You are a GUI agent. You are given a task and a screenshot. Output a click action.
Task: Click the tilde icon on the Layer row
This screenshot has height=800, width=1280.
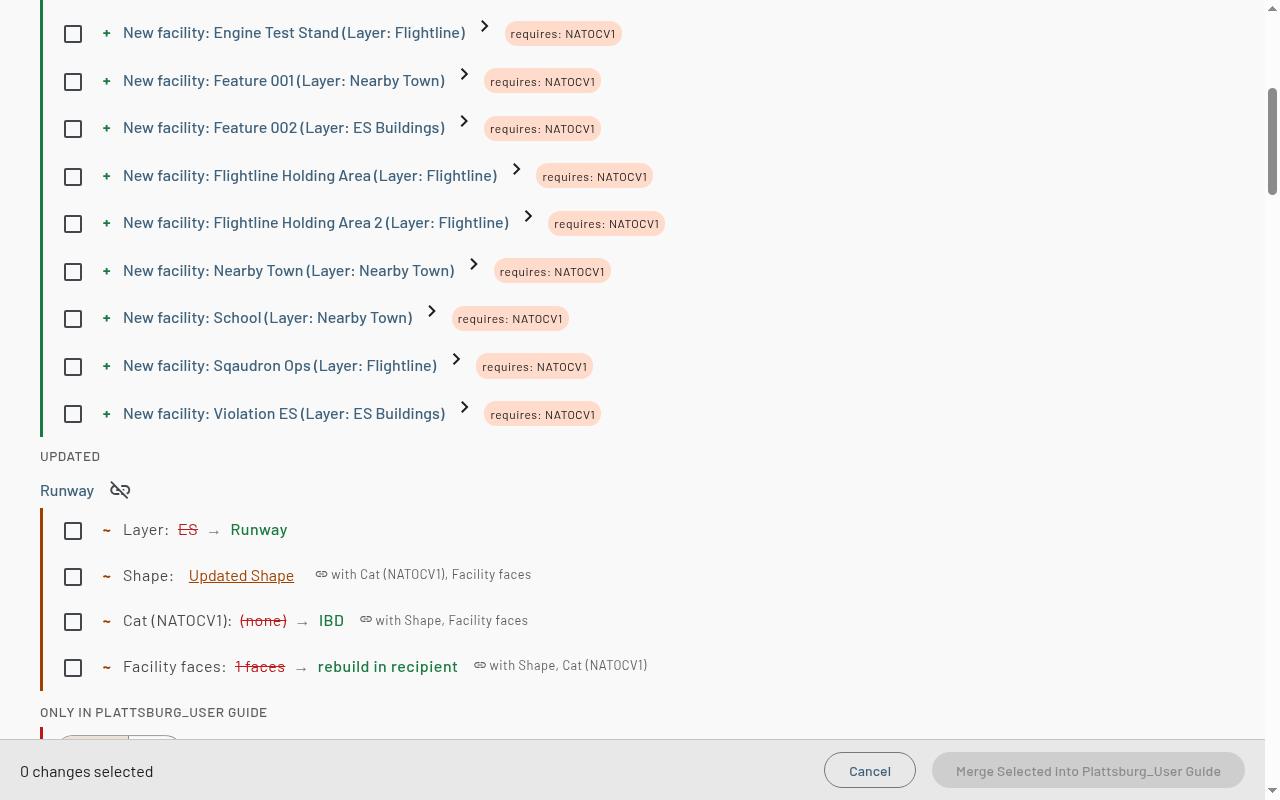[x=107, y=530]
